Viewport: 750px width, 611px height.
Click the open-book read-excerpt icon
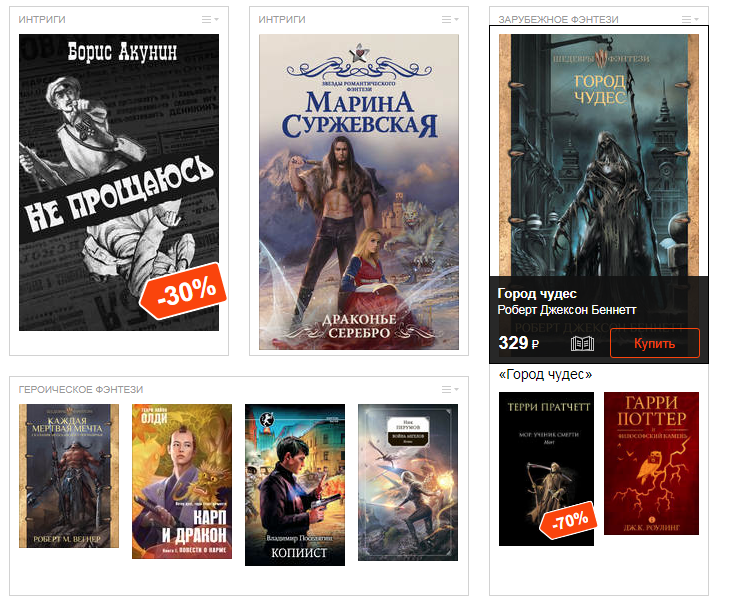click(x=582, y=343)
